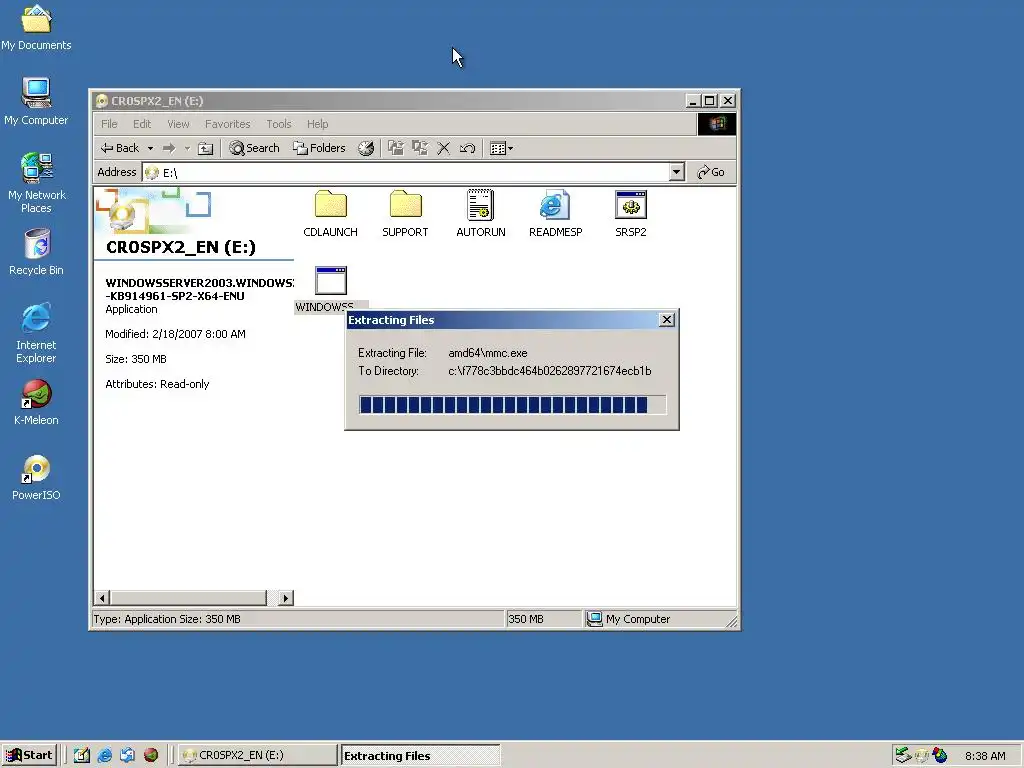Expand the Forward history dropdown arrow

(x=187, y=148)
